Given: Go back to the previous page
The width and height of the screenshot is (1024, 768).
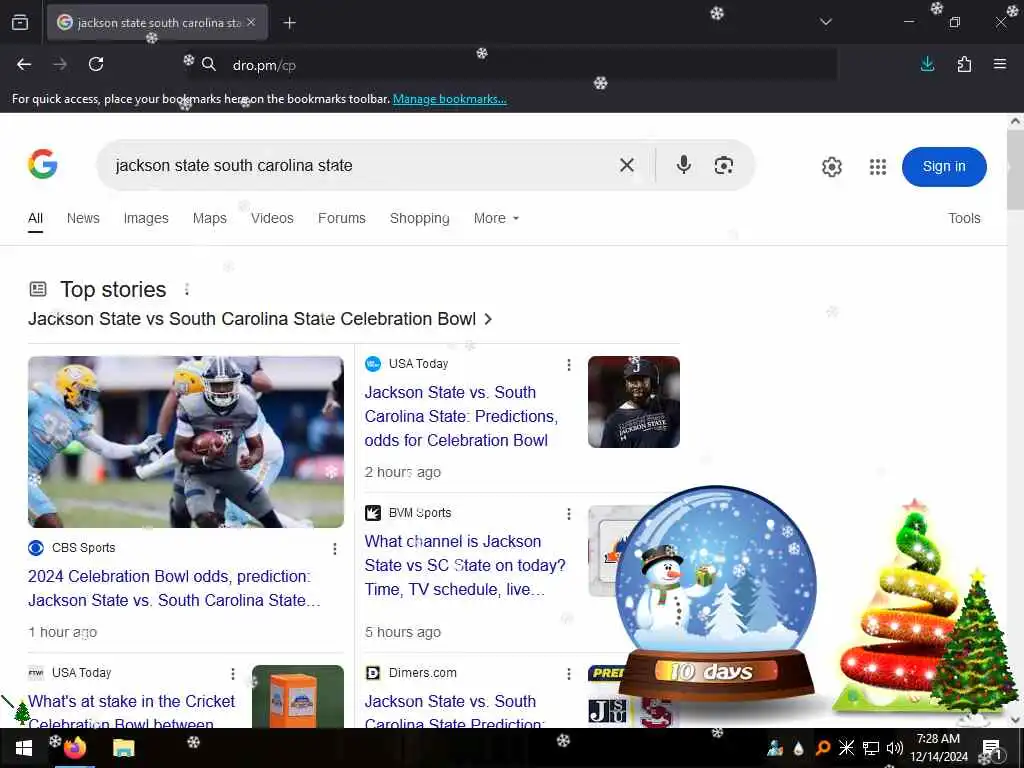Looking at the screenshot, I should 24,64.
